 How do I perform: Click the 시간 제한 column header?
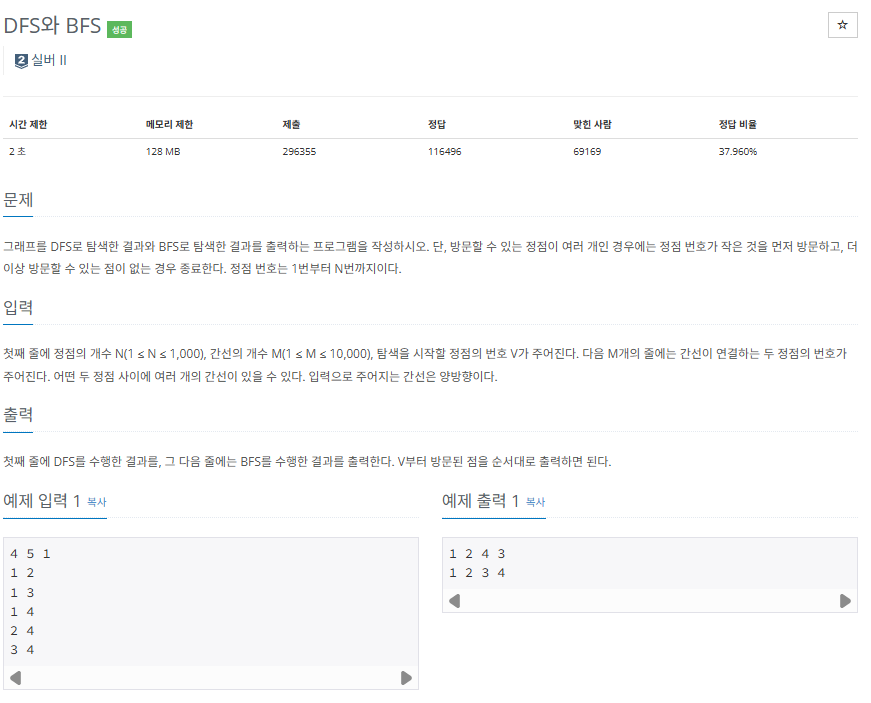(28, 124)
